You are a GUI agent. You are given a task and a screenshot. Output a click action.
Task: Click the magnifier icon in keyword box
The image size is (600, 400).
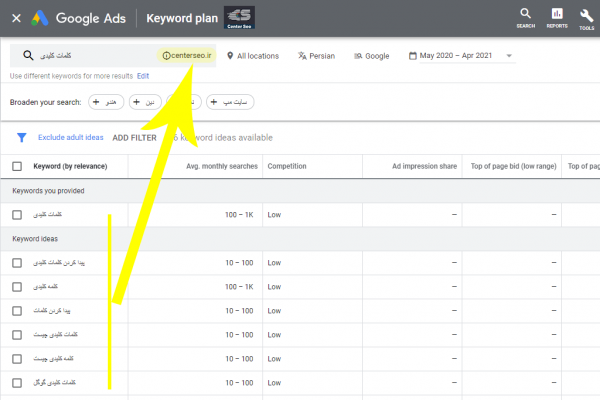point(28,56)
